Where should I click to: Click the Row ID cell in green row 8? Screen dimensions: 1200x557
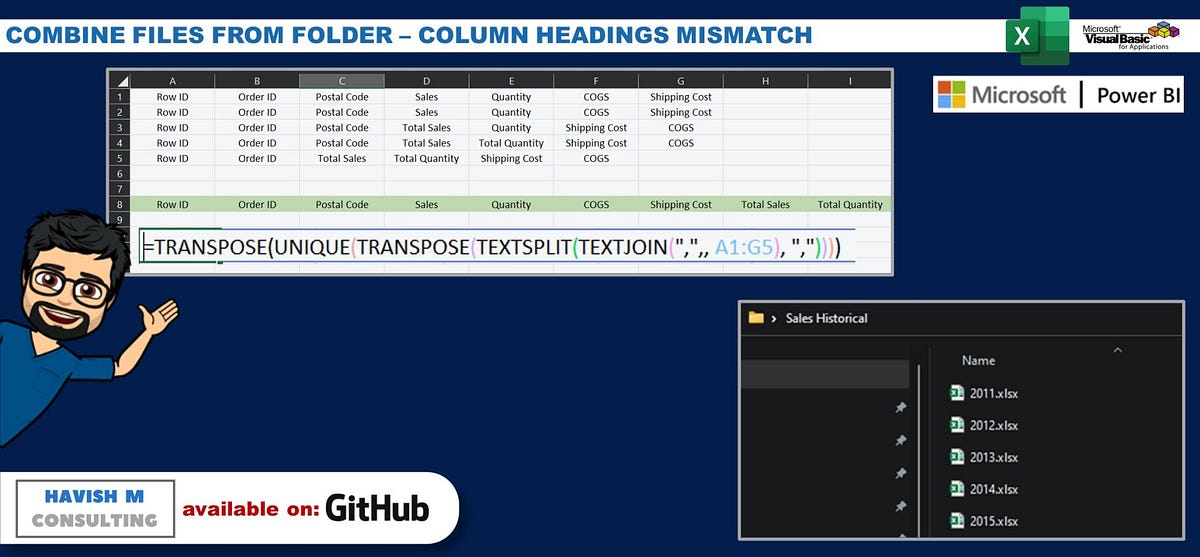pos(172,204)
